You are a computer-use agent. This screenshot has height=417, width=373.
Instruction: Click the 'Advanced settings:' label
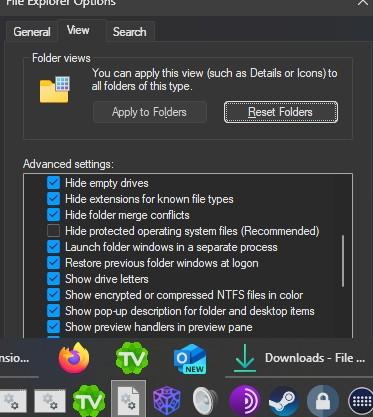[68, 164]
